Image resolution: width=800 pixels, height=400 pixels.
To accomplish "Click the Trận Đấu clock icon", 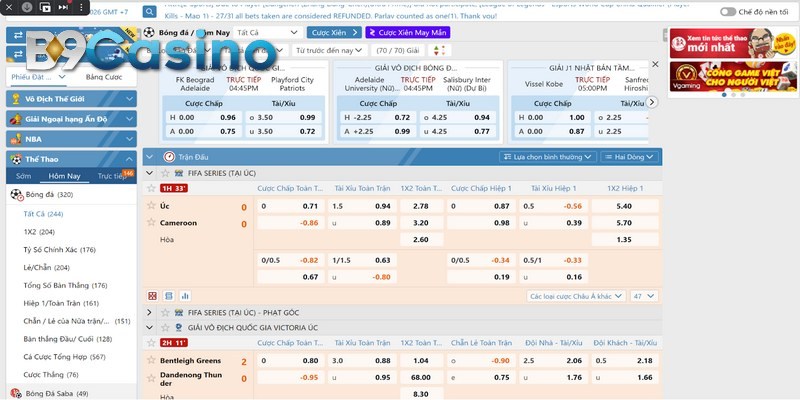I will pos(169,157).
